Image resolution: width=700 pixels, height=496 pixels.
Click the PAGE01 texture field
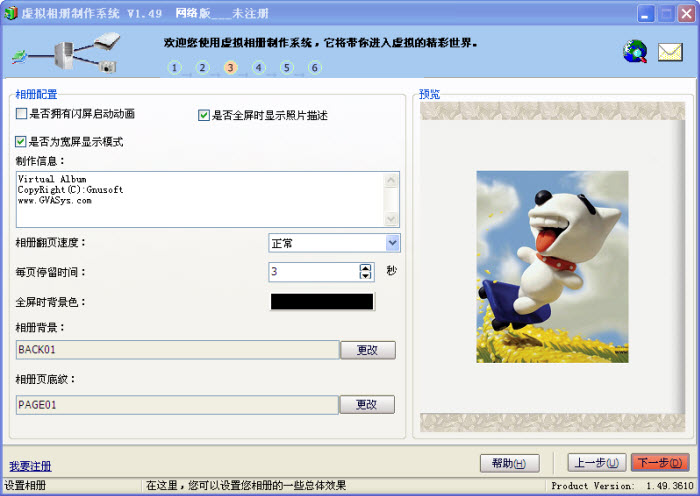pyautogui.click(x=177, y=405)
